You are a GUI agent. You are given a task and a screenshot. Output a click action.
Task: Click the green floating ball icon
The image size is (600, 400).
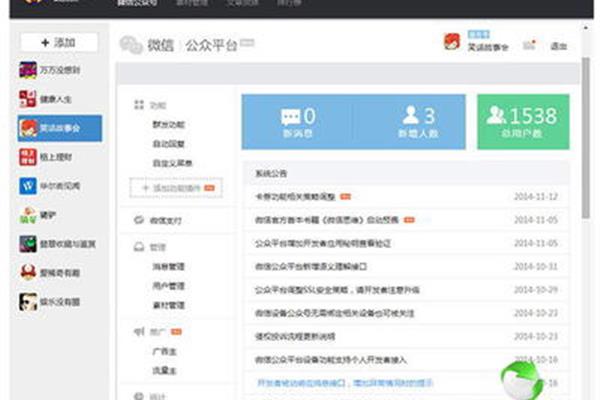tap(522, 381)
